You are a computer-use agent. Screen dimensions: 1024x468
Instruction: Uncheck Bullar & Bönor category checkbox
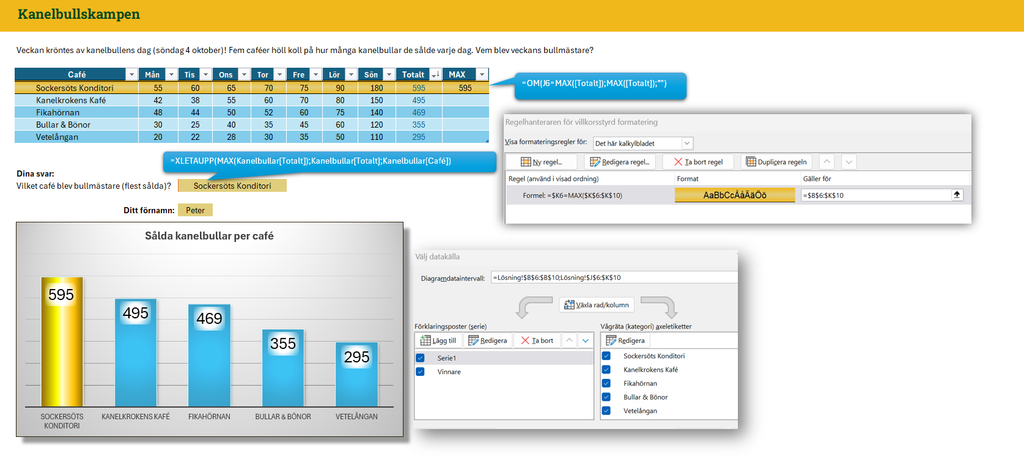click(x=607, y=397)
